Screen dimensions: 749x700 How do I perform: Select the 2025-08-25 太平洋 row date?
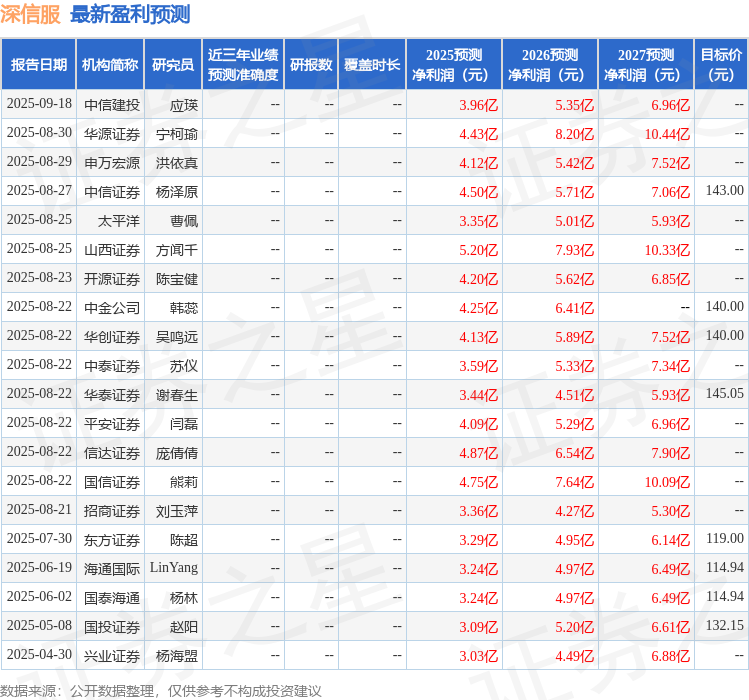click(39, 220)
